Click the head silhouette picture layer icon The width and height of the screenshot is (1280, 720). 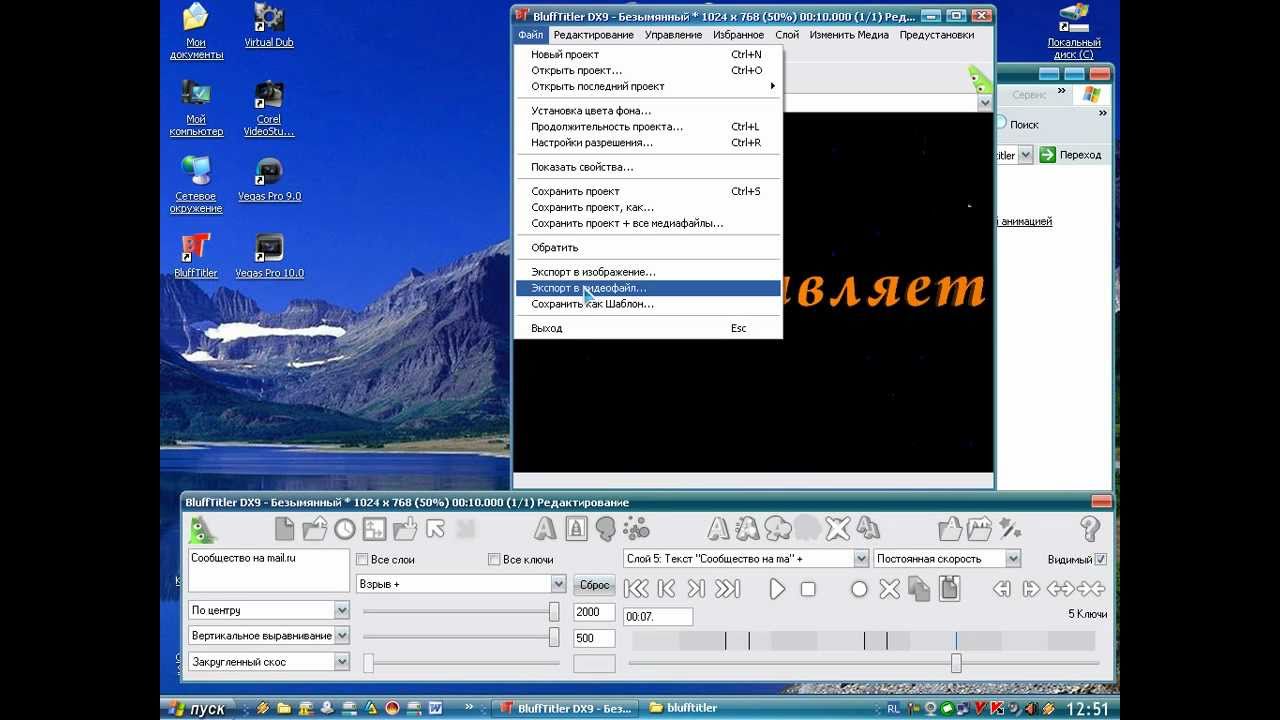tap(605, 528)
